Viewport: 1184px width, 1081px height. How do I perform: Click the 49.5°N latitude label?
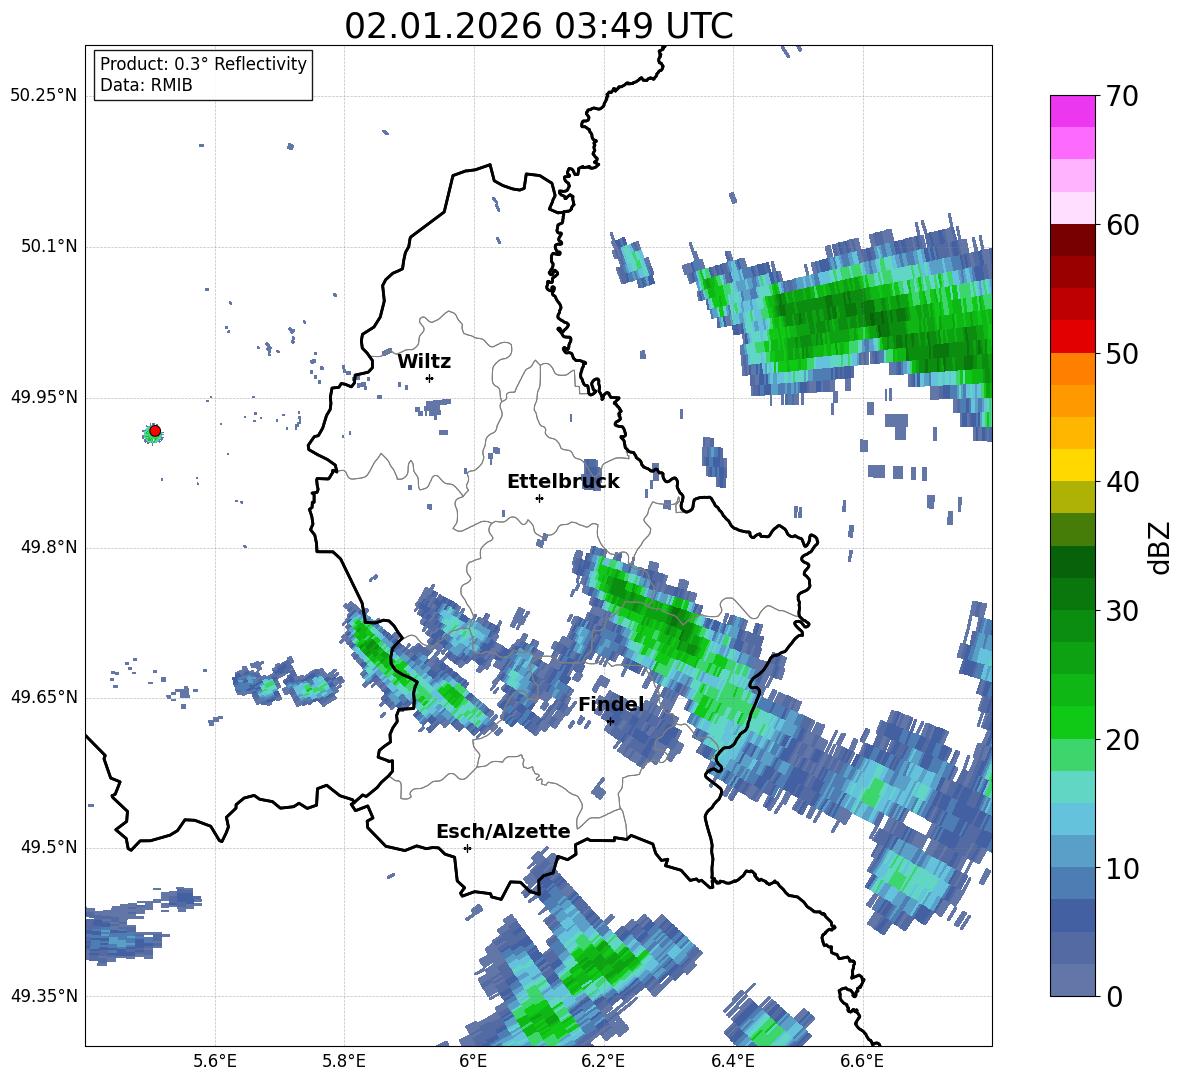[48, 847]
